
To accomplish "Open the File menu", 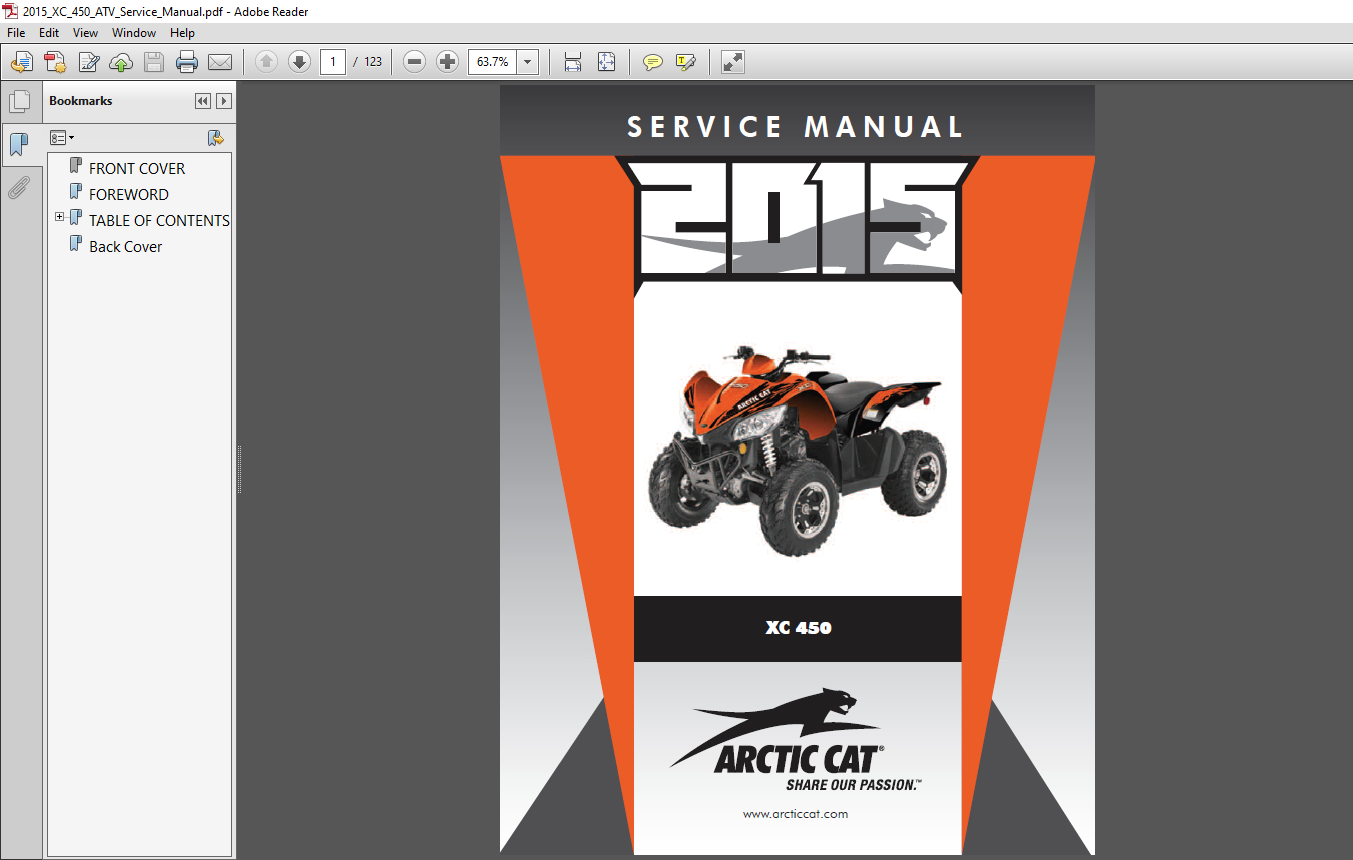I will click(16, 33).
